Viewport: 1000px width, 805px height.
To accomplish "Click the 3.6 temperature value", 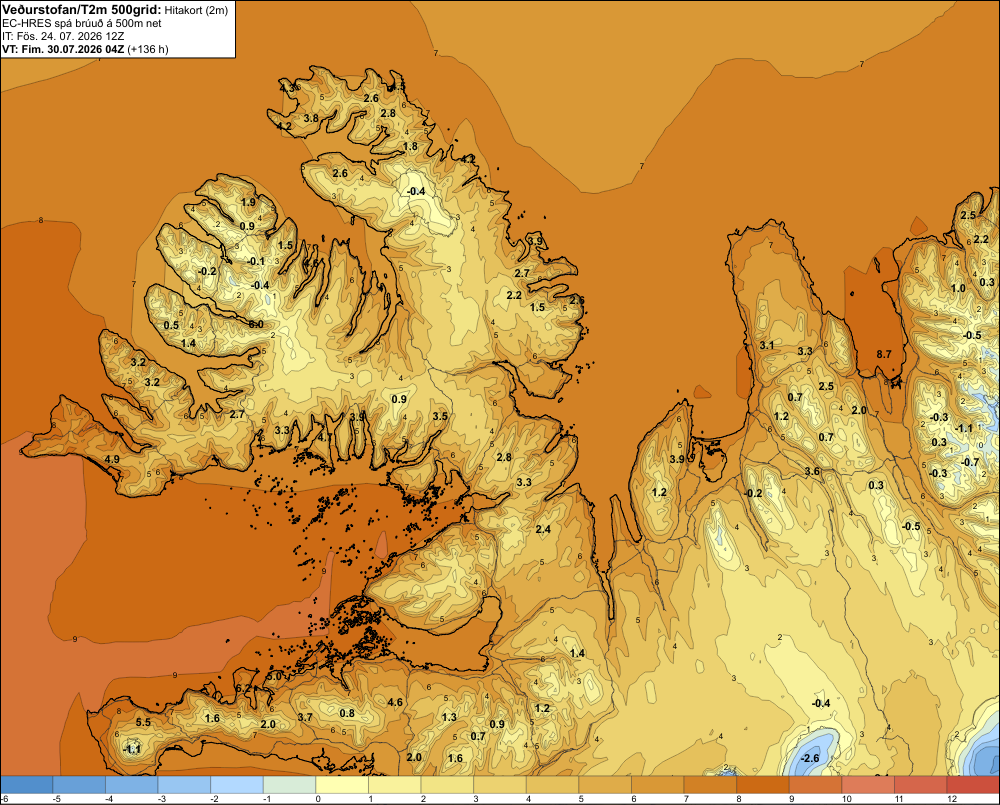I will point(812,471).
